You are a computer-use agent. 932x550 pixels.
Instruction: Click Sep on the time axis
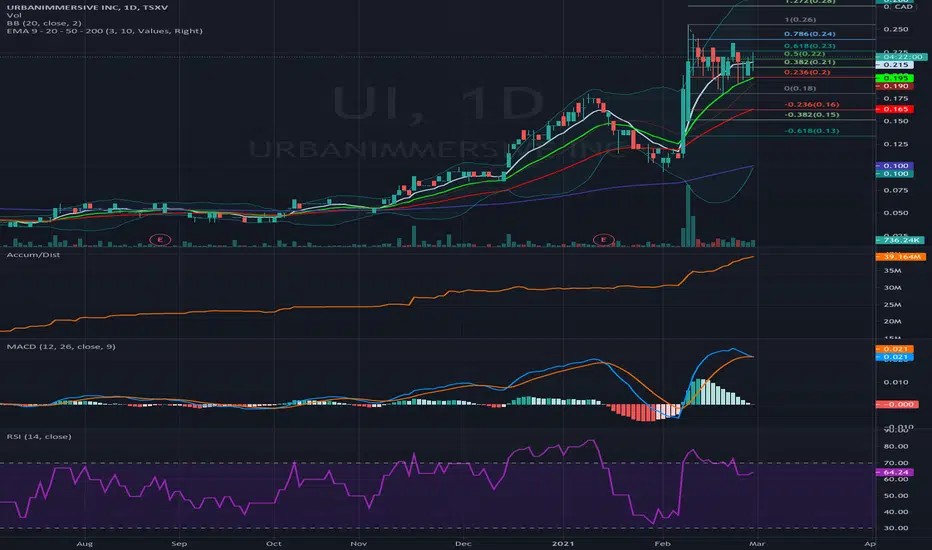click(179, 543)
